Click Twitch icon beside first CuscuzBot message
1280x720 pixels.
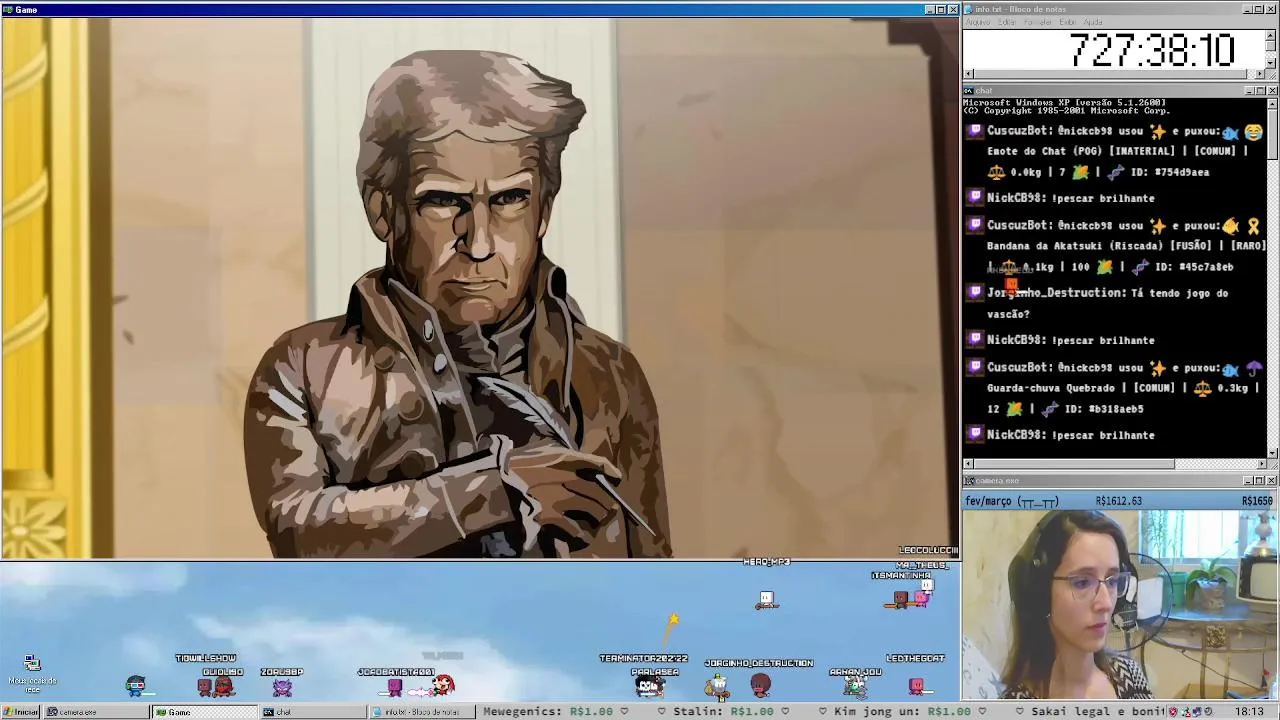(976, 131)
